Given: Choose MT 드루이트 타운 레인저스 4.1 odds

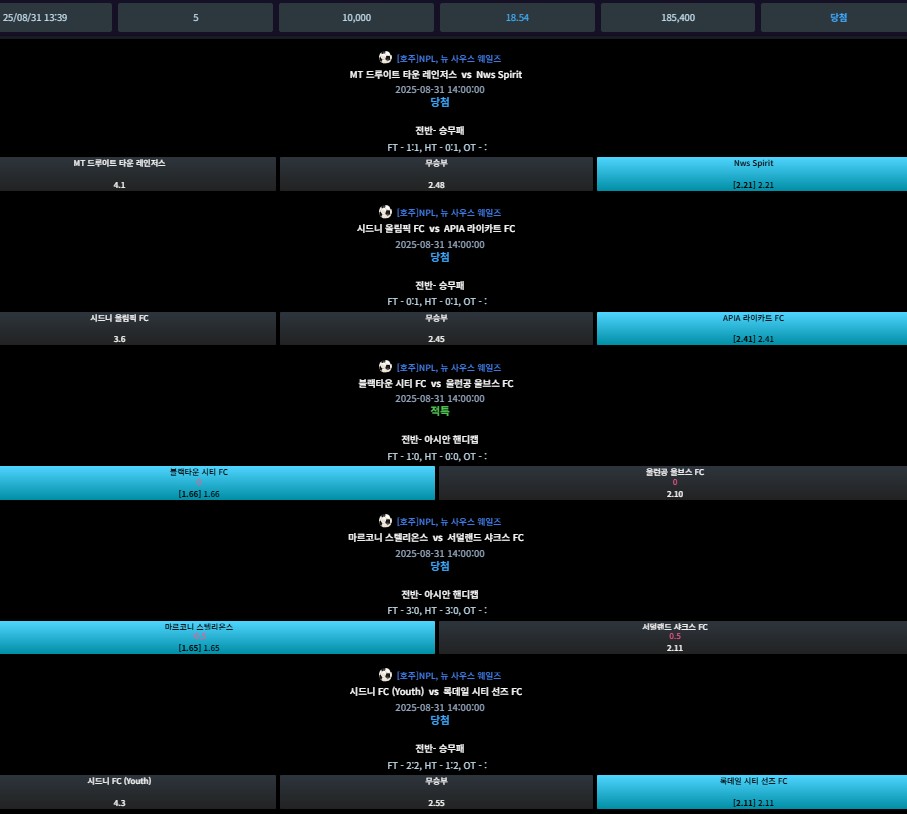Looking at the screenshot, I should [138, 174].
